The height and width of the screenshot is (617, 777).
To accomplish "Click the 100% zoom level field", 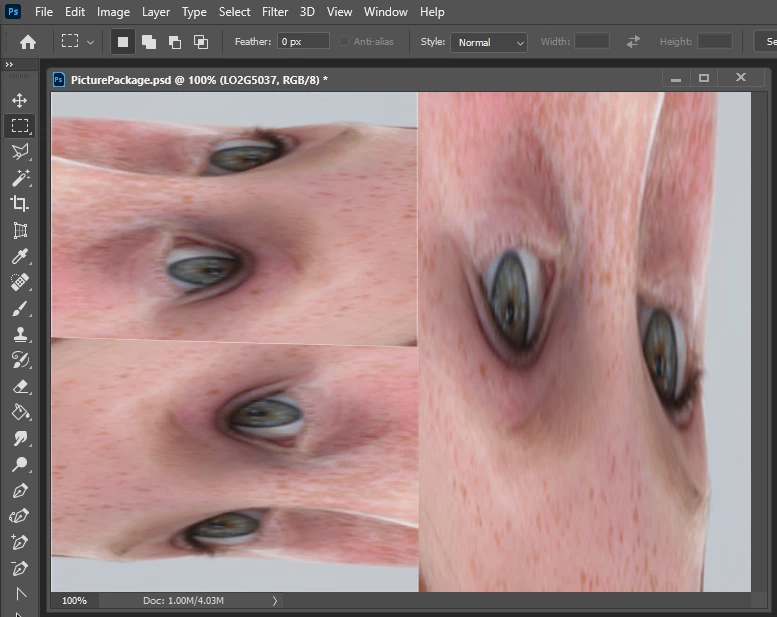I will pos(74,601).
